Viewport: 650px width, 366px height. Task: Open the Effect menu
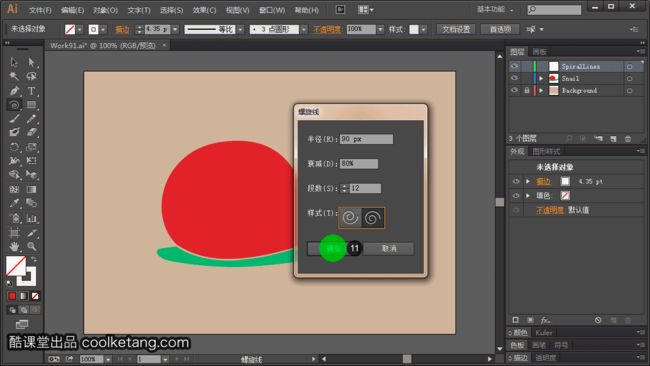204,10
